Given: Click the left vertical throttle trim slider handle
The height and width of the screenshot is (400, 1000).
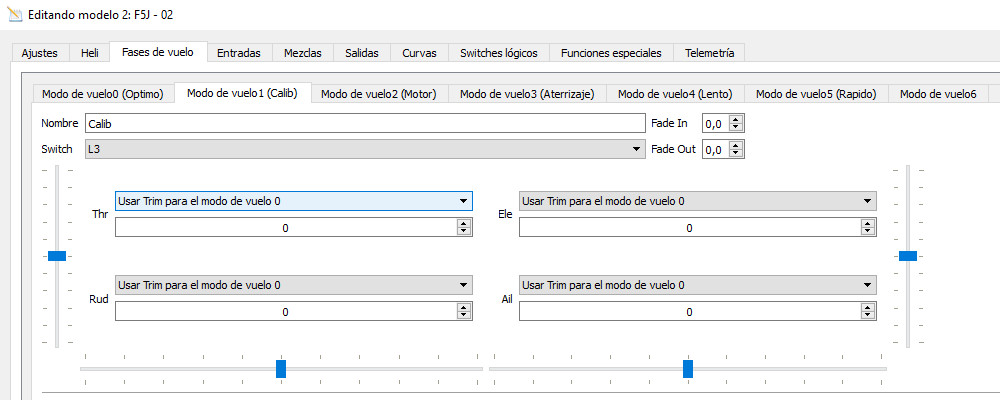Looking at the screenshot, I should tap(57, 256).
